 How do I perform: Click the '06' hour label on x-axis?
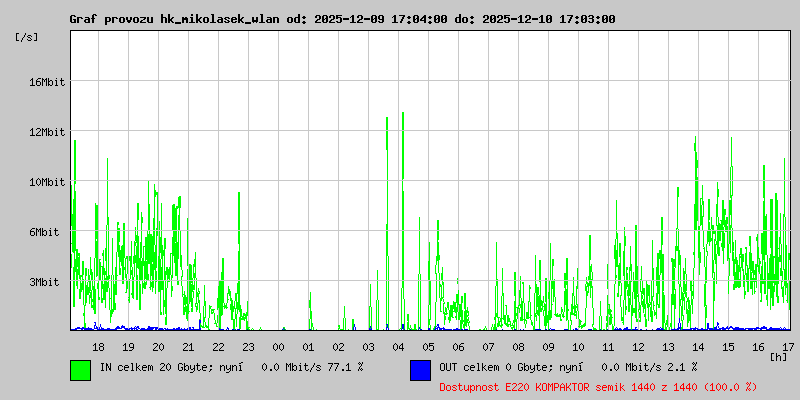tap(458, 347)
